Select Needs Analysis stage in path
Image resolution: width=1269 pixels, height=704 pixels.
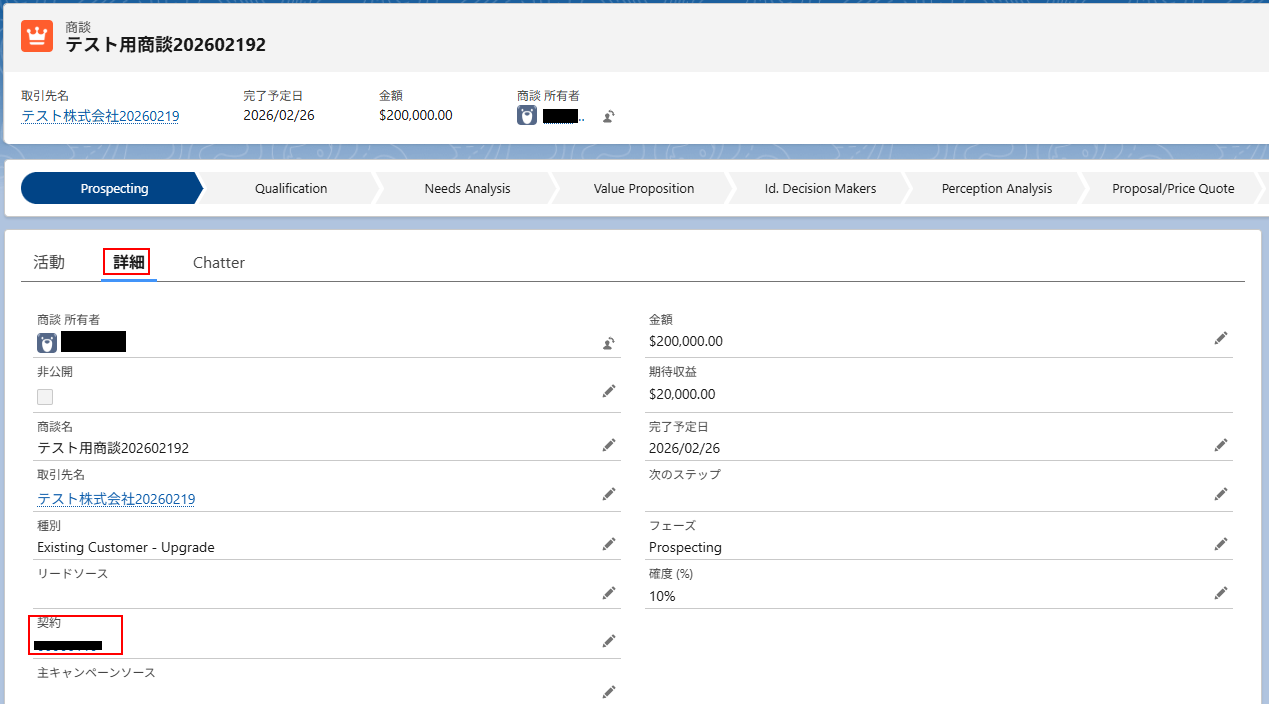467,188
